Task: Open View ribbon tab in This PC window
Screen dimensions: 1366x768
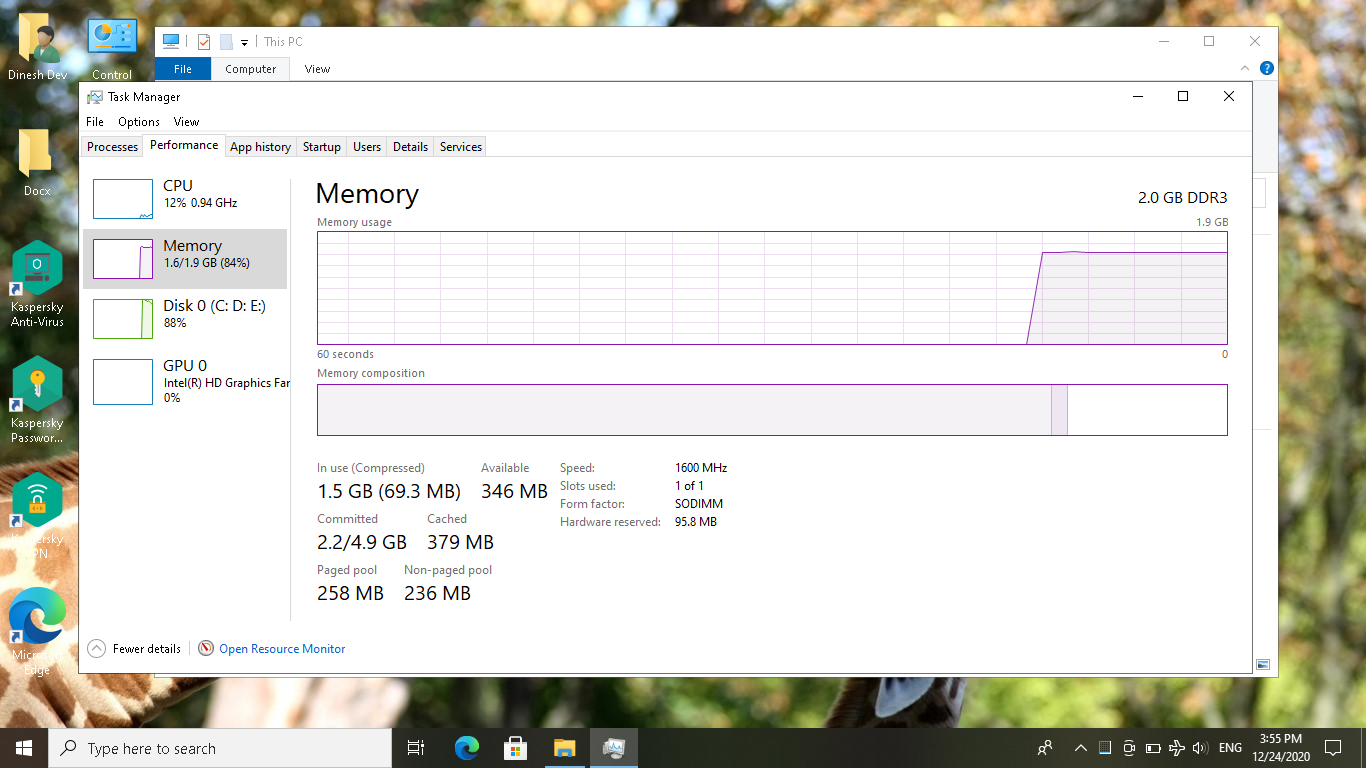Action: pos(317,69)
